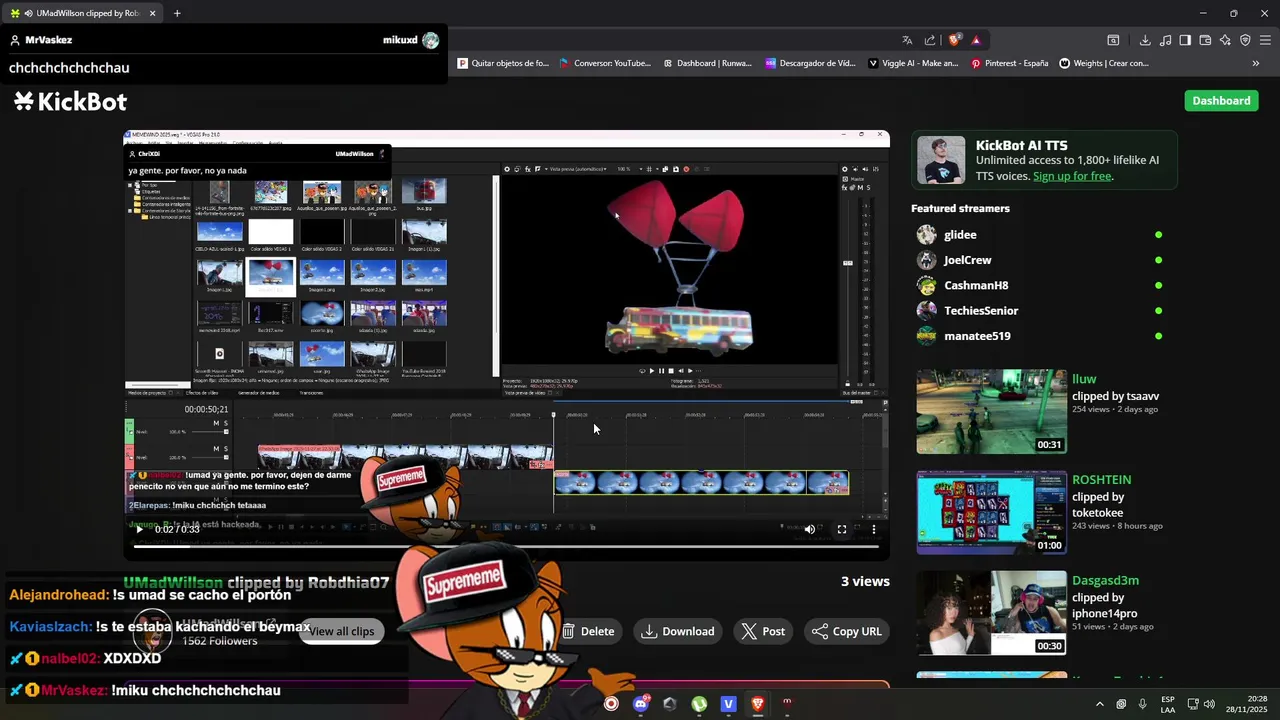1280x720 pixels.
Task: Click the View all clips button
Action: [341, 631]
